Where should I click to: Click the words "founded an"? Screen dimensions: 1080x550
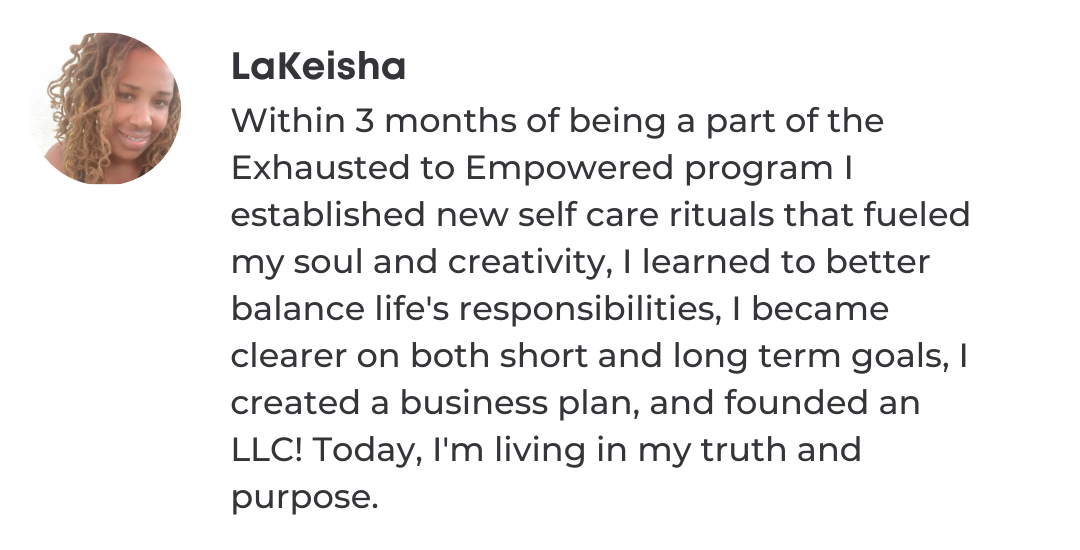click(822, 403)
